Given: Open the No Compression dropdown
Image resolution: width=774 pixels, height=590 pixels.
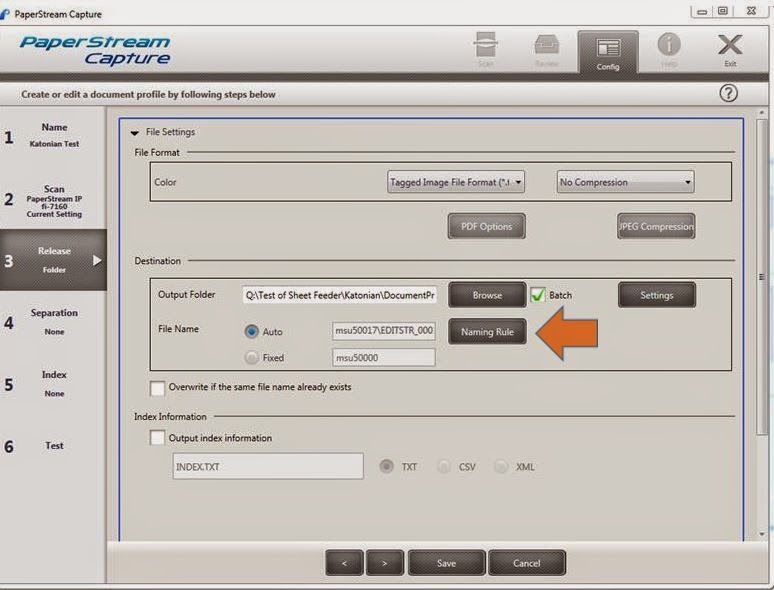Looking at the screenshot, I should point(625,182).
